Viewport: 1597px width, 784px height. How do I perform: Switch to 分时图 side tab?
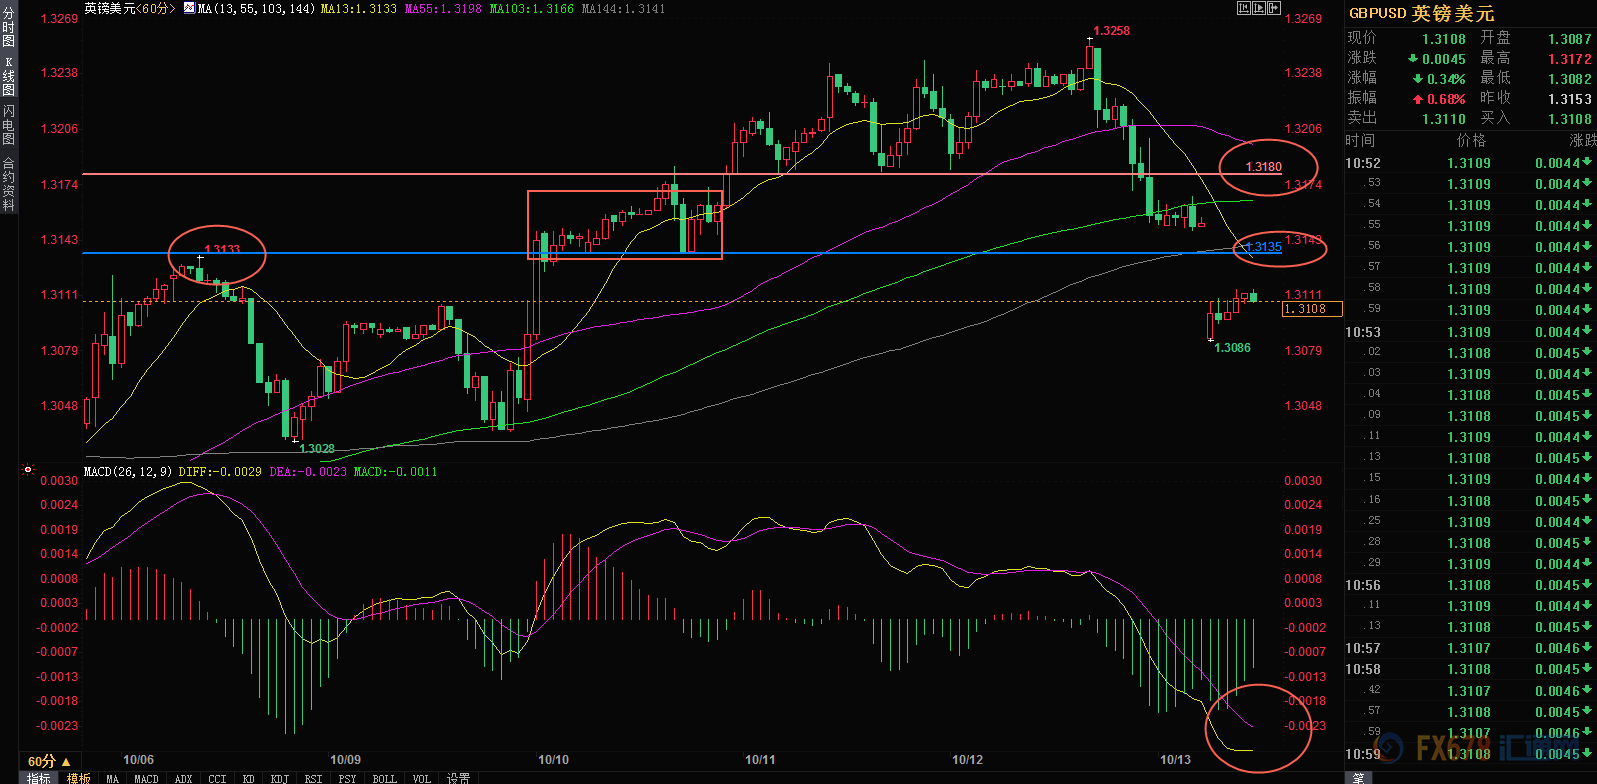click(x=8, y=28)
